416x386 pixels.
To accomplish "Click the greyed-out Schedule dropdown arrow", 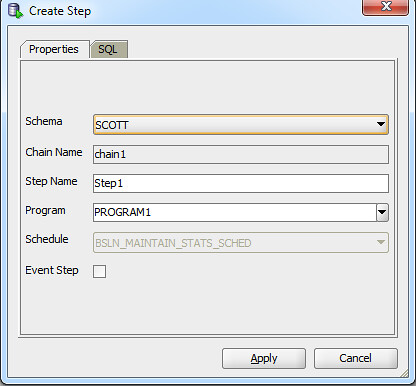I will (x=381, y=242).
